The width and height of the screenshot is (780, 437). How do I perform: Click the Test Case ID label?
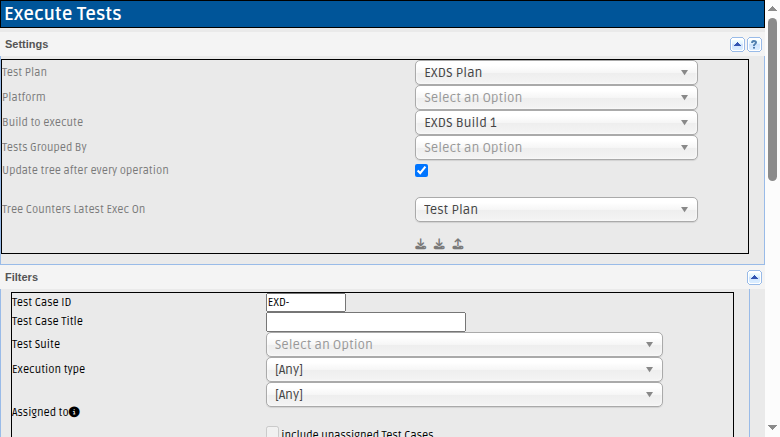(41, 302)
